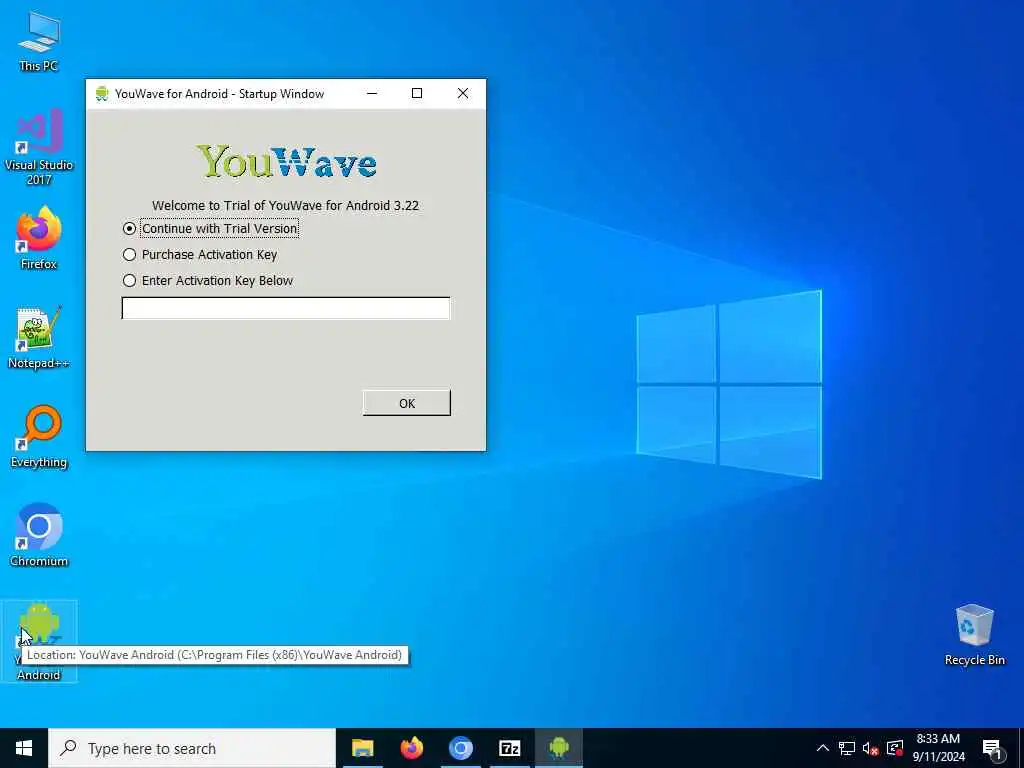This screenshot has width=1024, height=768.
Task: Show hidden system tray icons
Action: (823, 748)
